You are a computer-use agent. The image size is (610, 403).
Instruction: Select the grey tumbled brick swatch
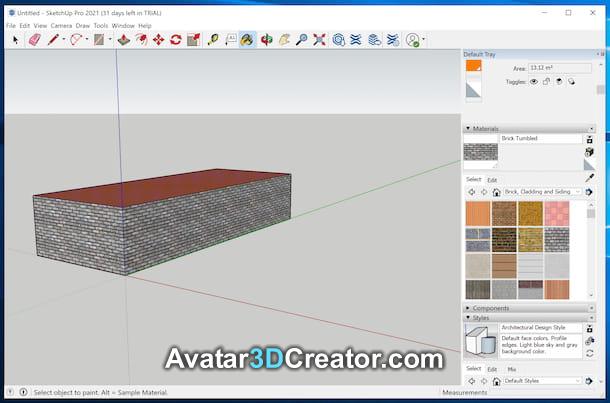pos(556,240)
